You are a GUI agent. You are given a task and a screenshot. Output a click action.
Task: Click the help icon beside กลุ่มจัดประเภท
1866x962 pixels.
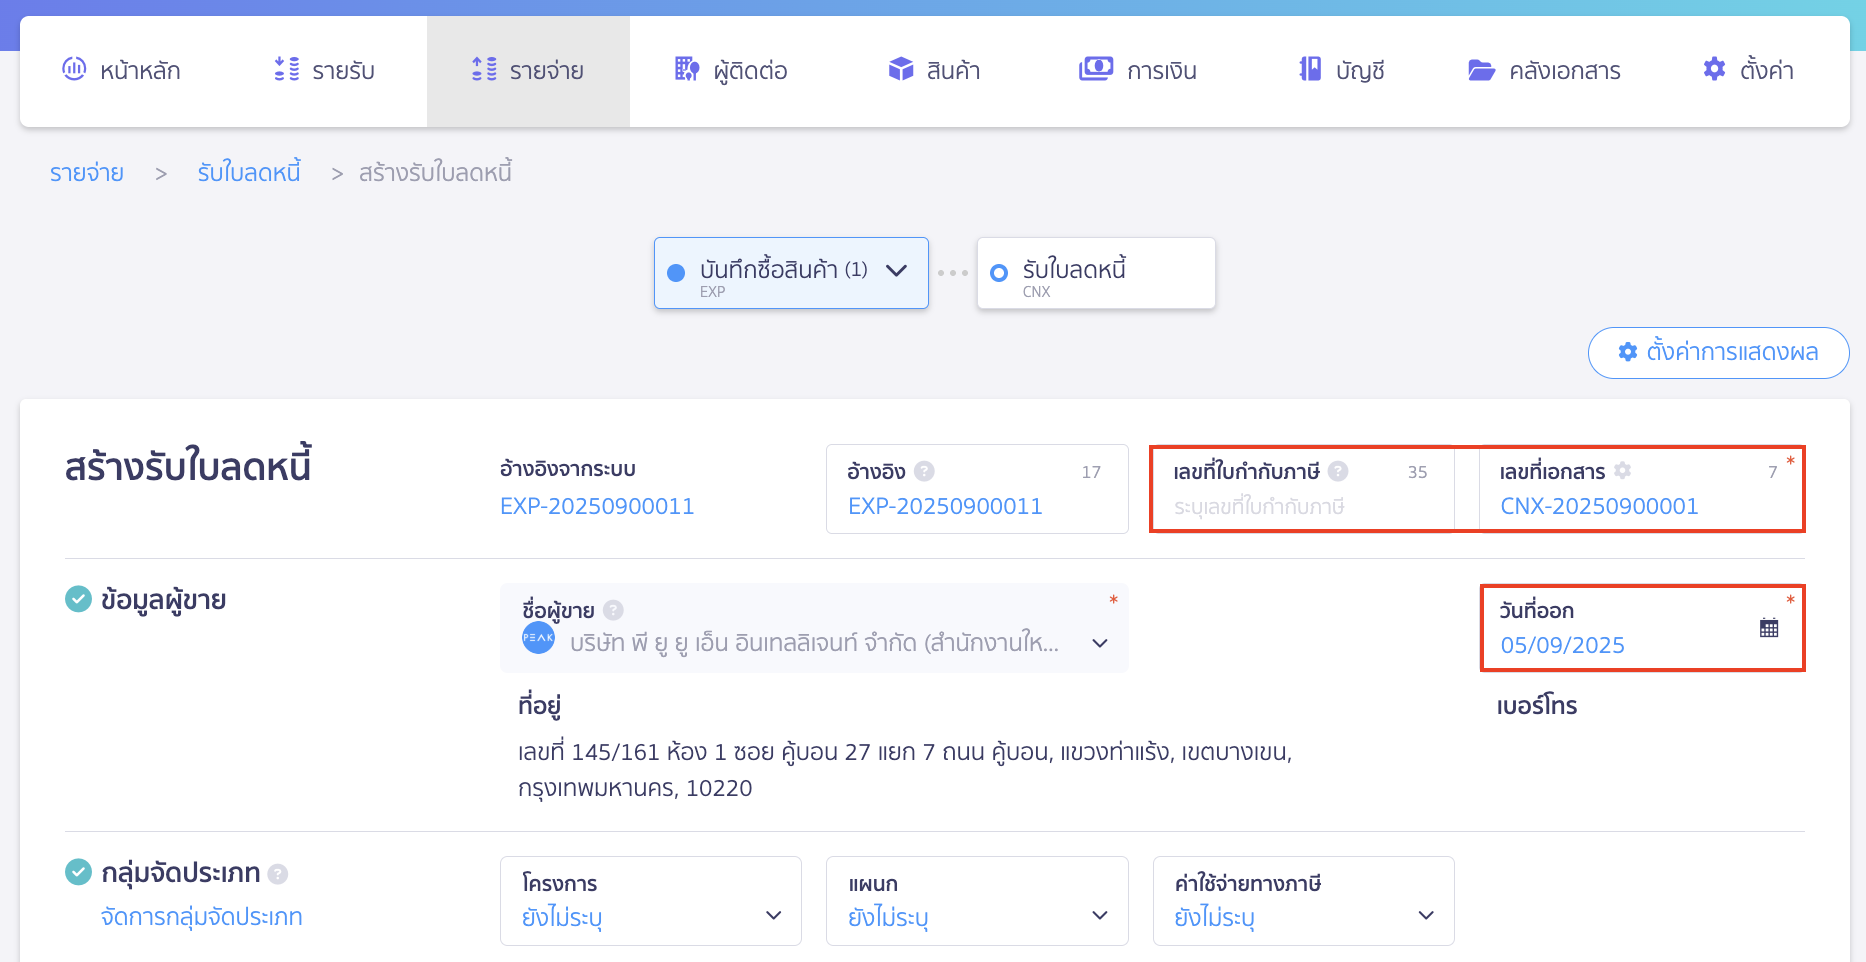point(279,872)
